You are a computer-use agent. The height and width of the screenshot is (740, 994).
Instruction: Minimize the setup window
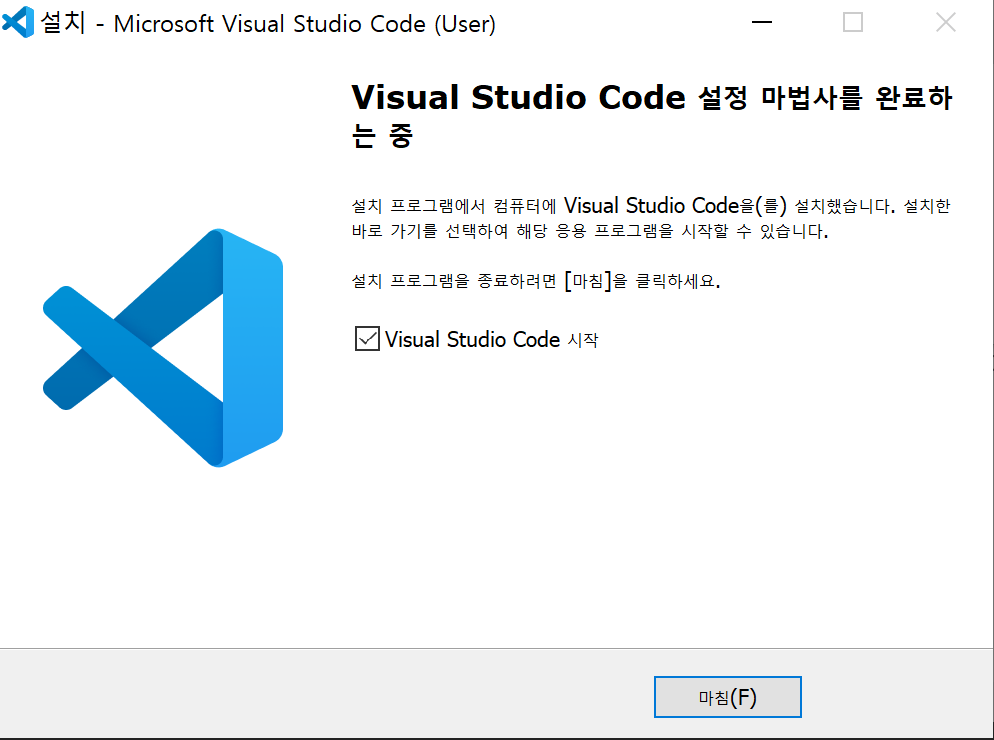pos(761,23)
